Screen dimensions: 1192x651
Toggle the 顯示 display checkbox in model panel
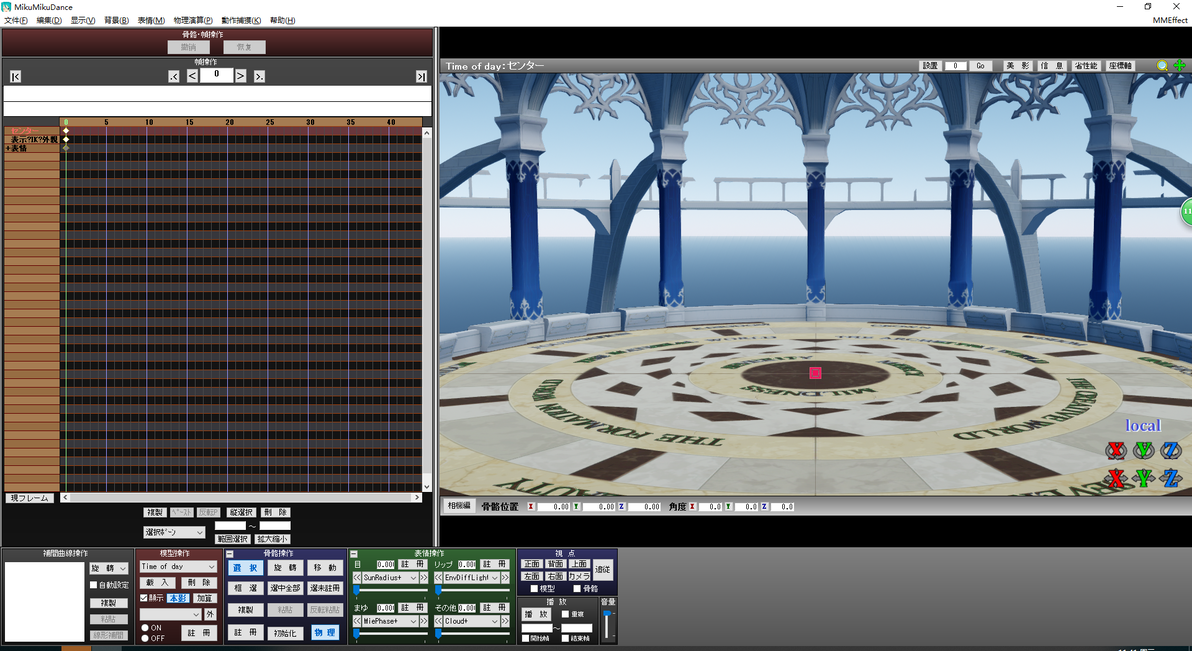click(x=144, y=598)
